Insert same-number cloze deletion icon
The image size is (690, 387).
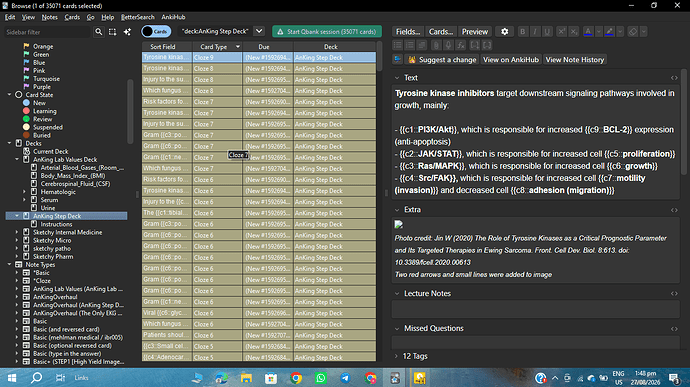coord(487,45)
